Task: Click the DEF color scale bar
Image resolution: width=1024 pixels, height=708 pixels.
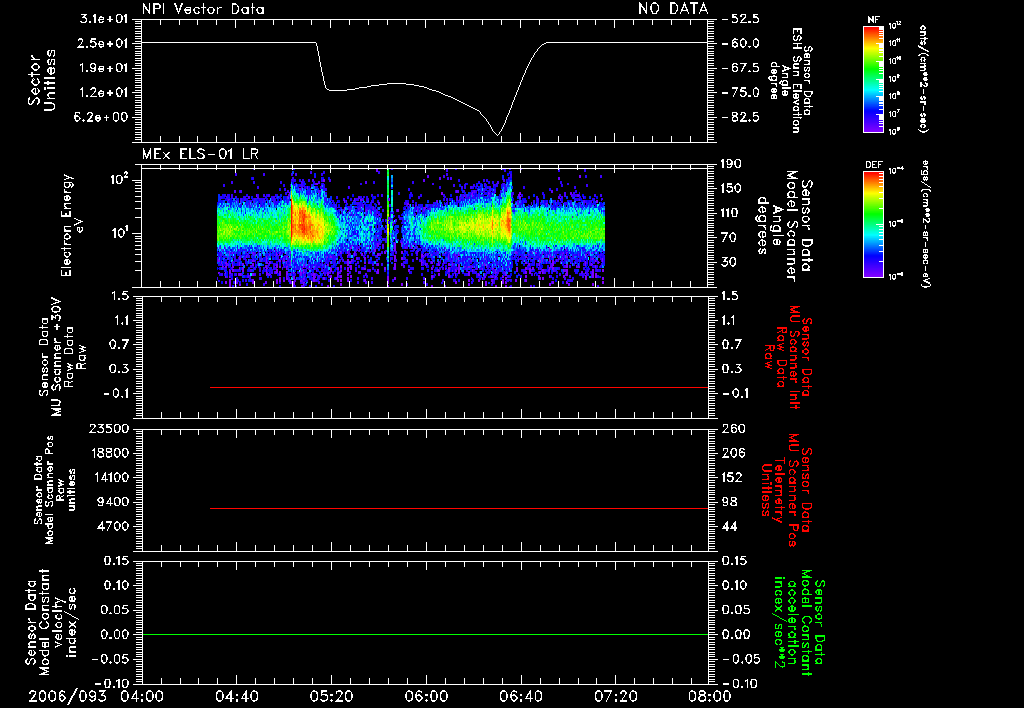Action: (x=873, y=224)
